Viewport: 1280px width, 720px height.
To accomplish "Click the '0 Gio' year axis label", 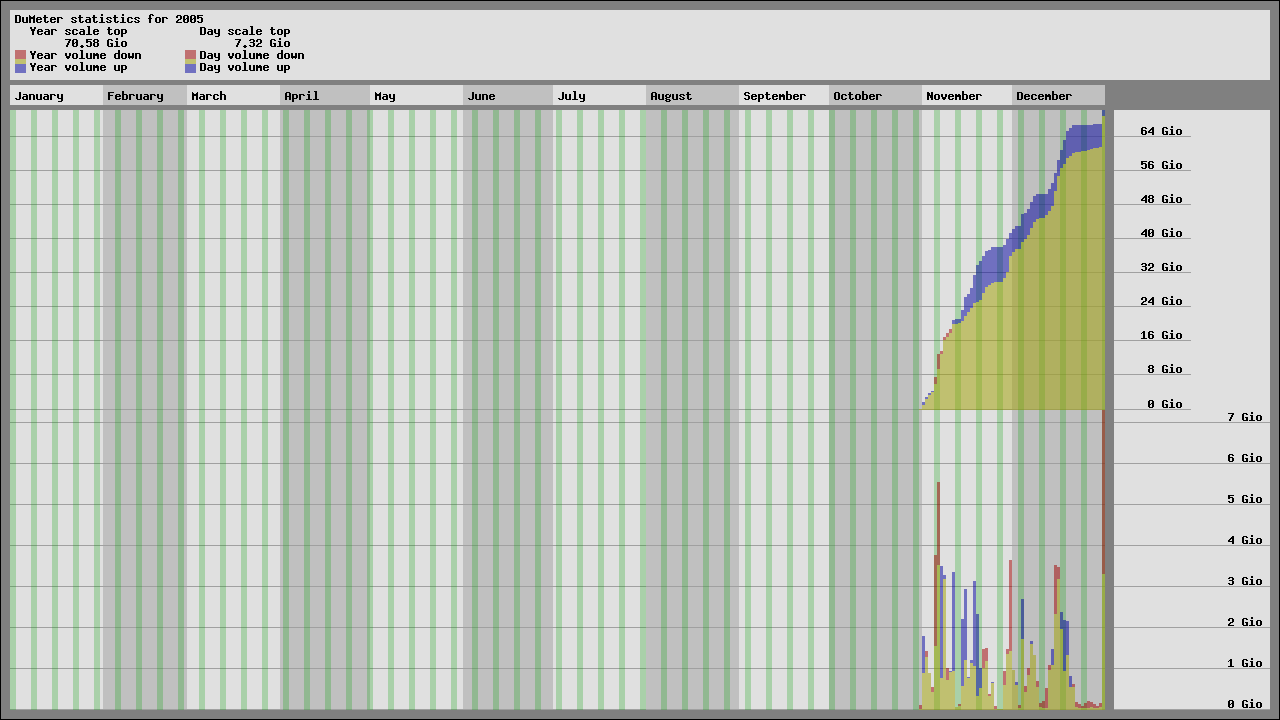I will pyautogui.click(x=1165, y=404).
